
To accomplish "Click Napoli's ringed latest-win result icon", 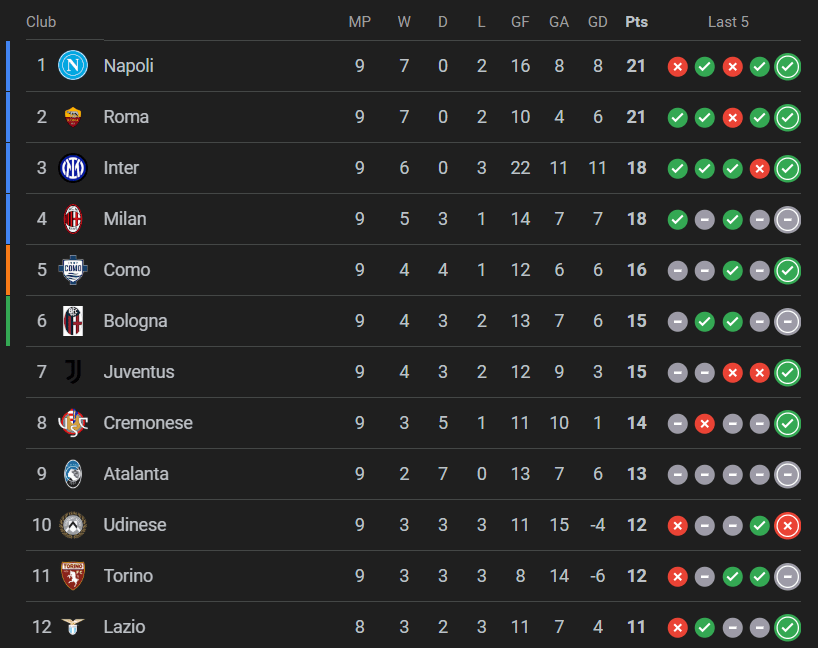I will (x=788, y=66).
